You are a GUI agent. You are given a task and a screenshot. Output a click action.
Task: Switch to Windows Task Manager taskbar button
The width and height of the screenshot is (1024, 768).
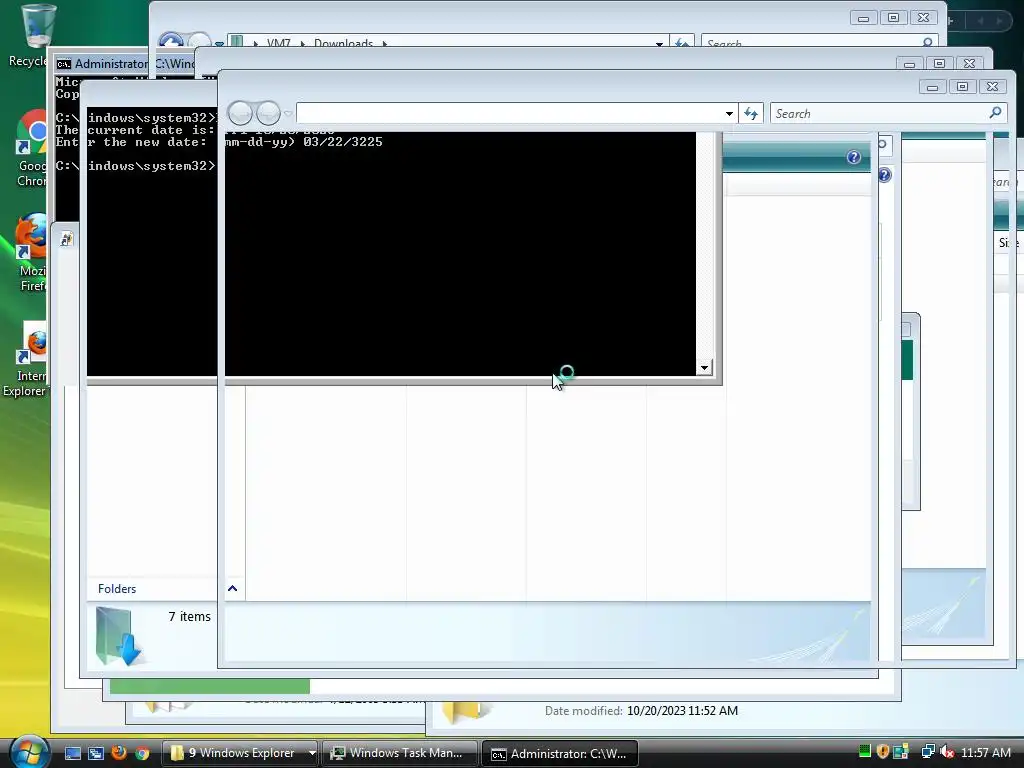click(x=400, y=753)
